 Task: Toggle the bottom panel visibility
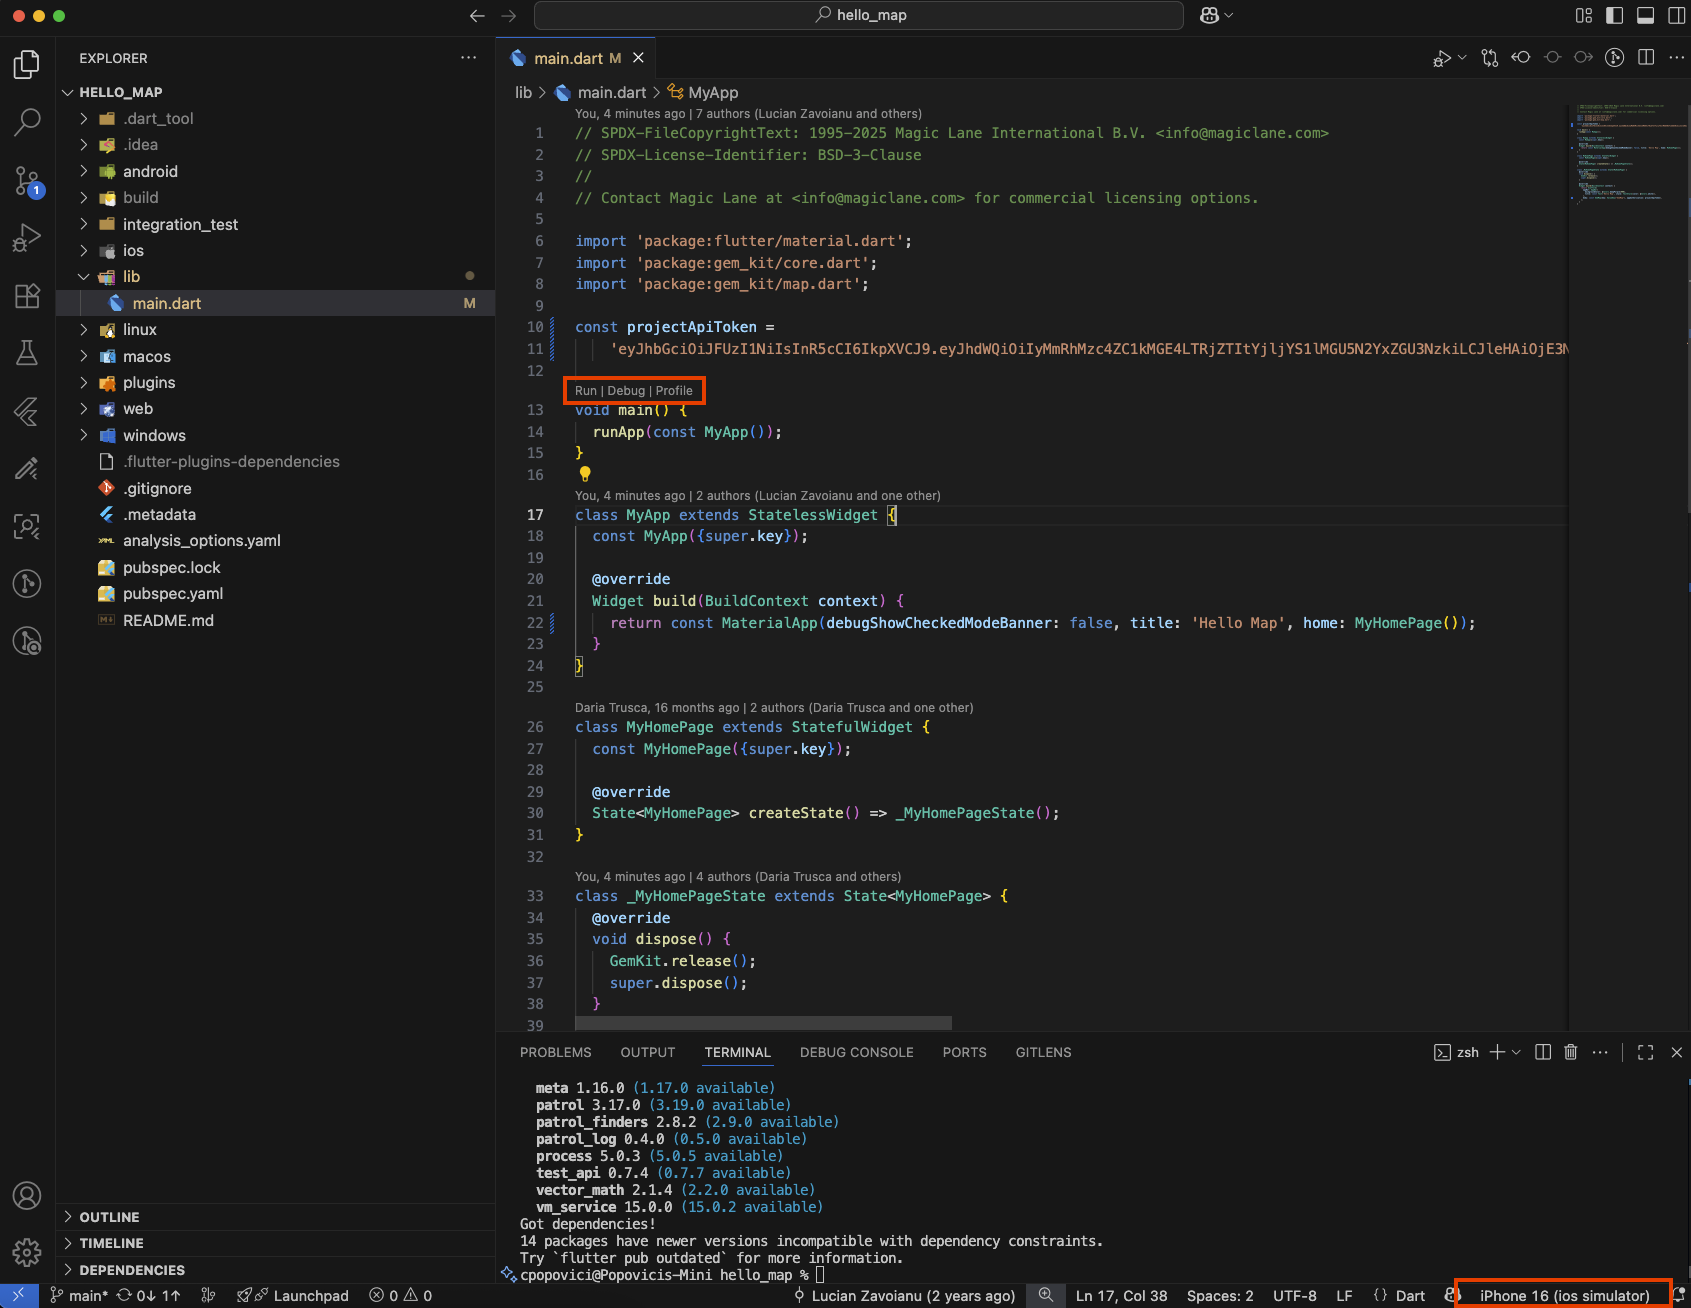click(x=1645, y=15)
